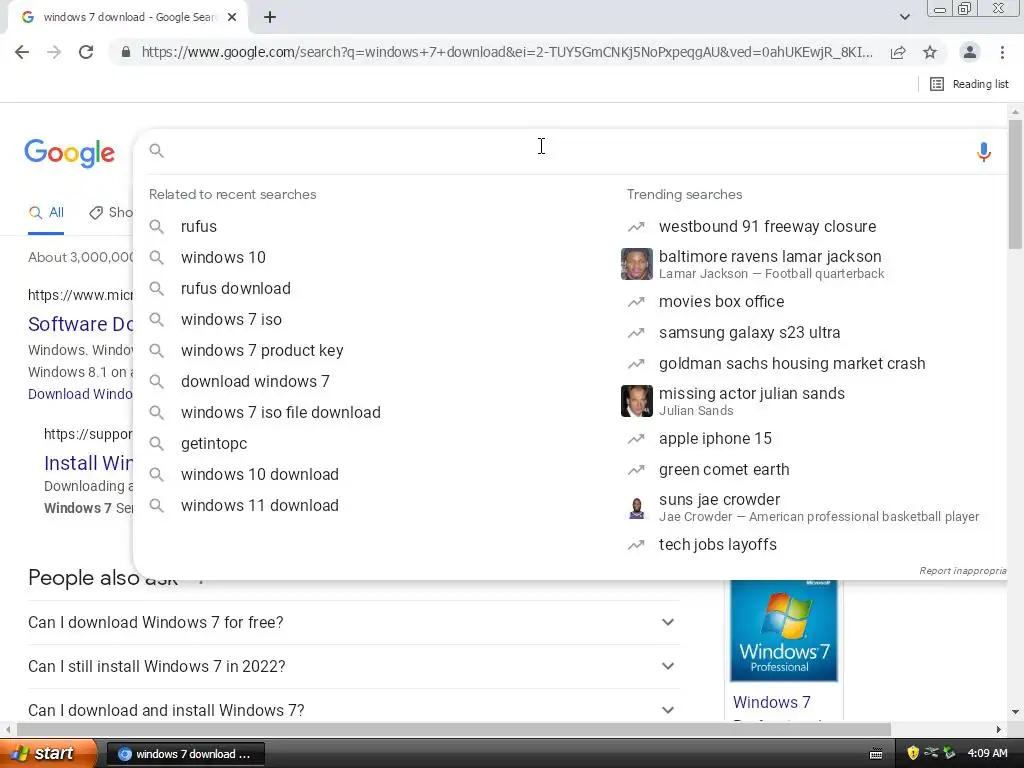Click taskbar item 'windows 7 download'
Screen dimensions: 1024x768
(x=185, y=754)
